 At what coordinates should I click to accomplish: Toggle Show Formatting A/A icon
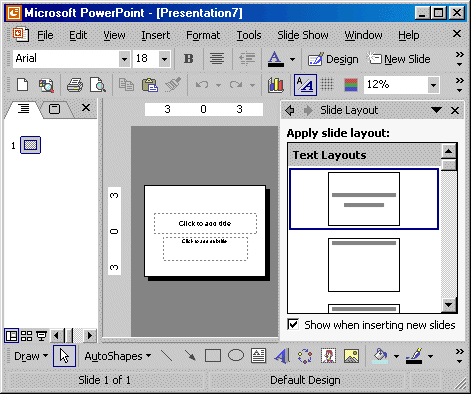(x=305, y=85)
